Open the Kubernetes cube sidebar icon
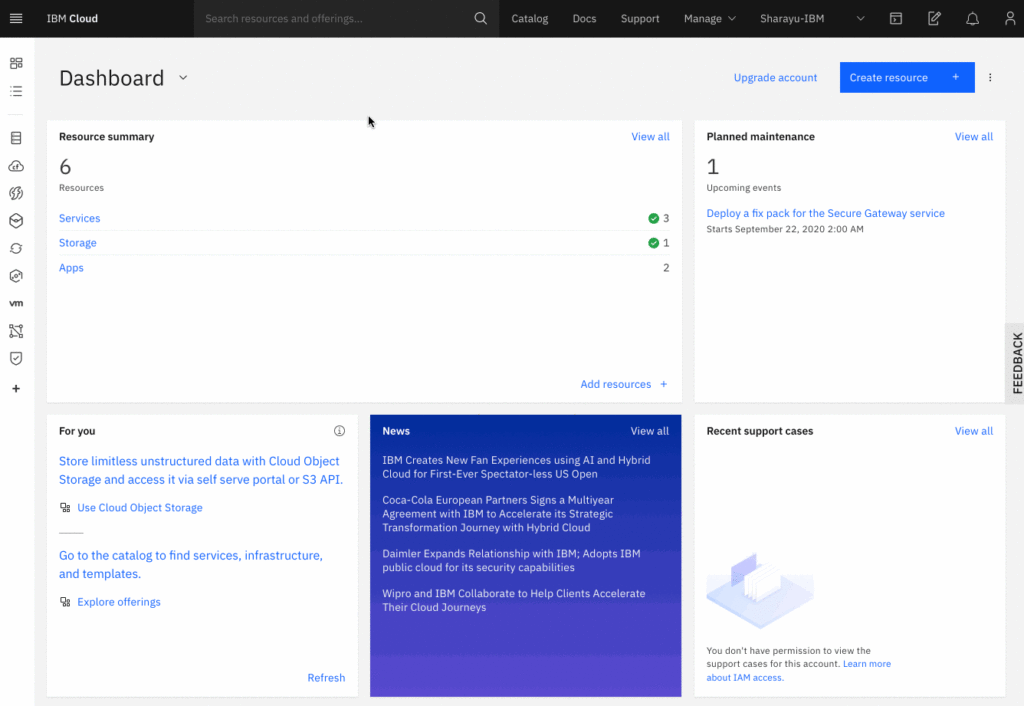This screenshot has width=1024, height=706. click(16, 221)
